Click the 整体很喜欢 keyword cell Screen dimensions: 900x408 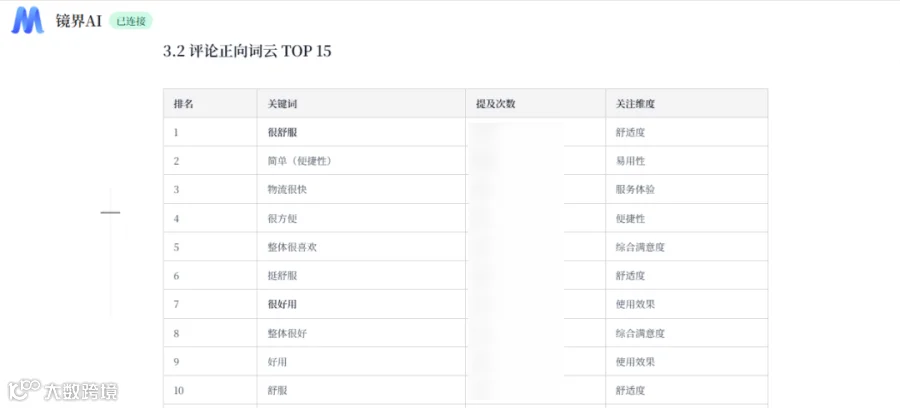point(361,247)
